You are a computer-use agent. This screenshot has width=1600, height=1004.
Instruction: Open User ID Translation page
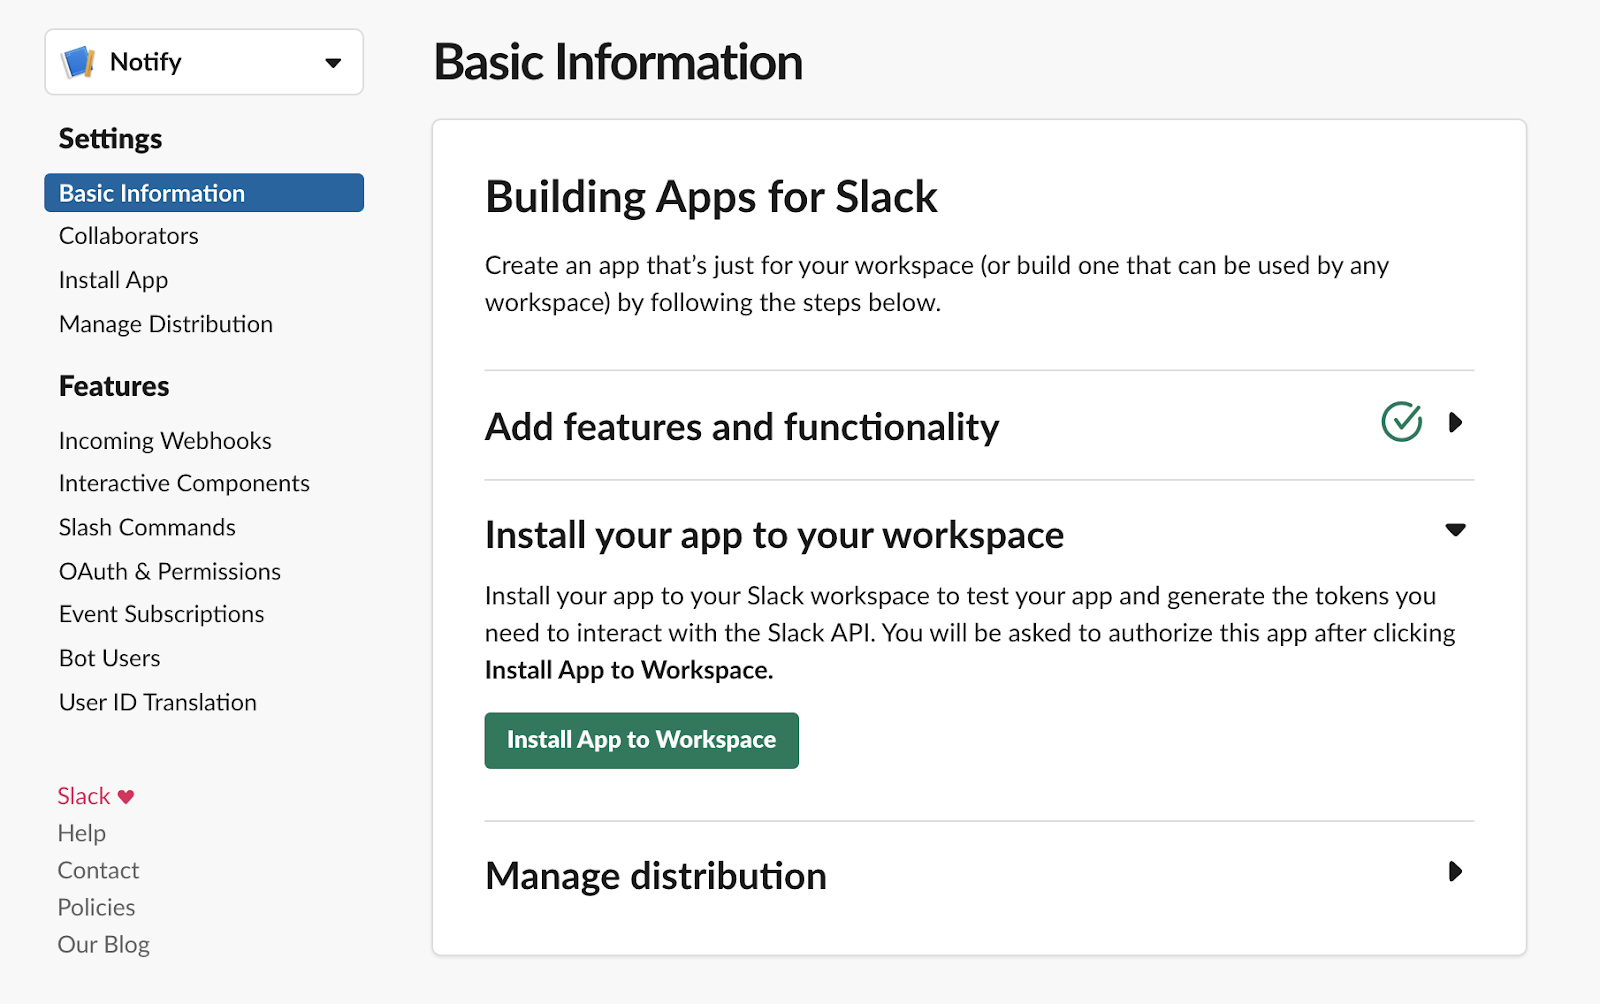click(158, 702)
